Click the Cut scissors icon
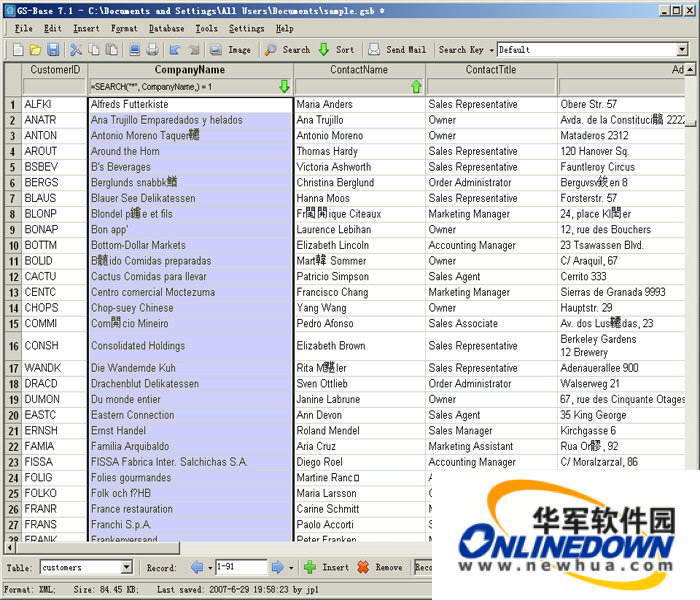The width and height of the screenshot is (700, 600). pos(76,50)
